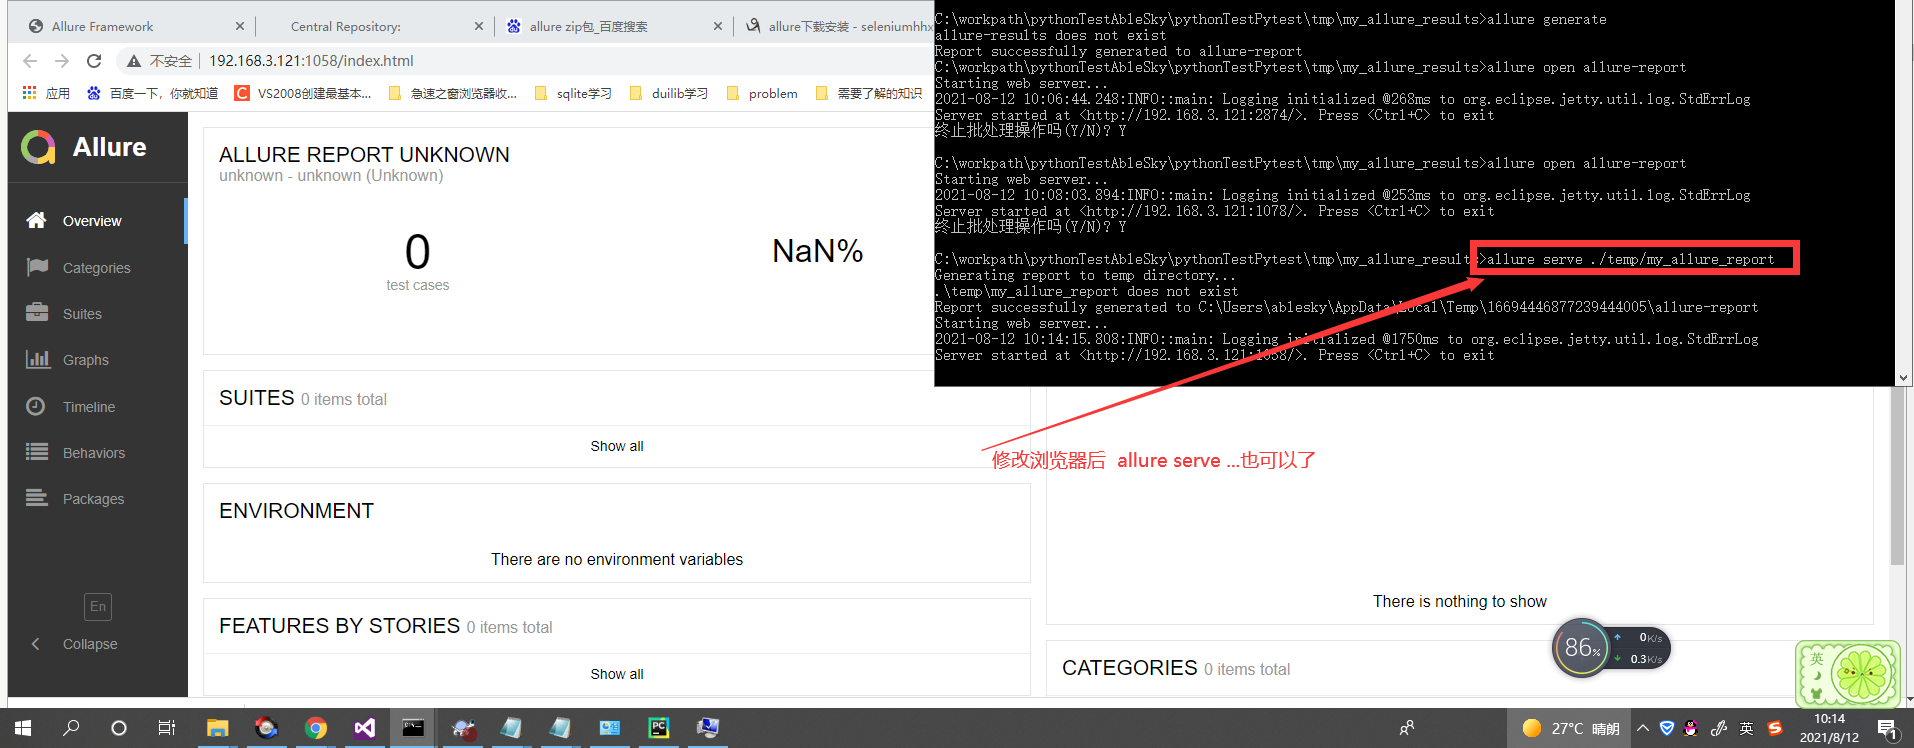Close the allure zip包 tab
This screenshot has height=748, width=1914.
(x=718, y=26)
